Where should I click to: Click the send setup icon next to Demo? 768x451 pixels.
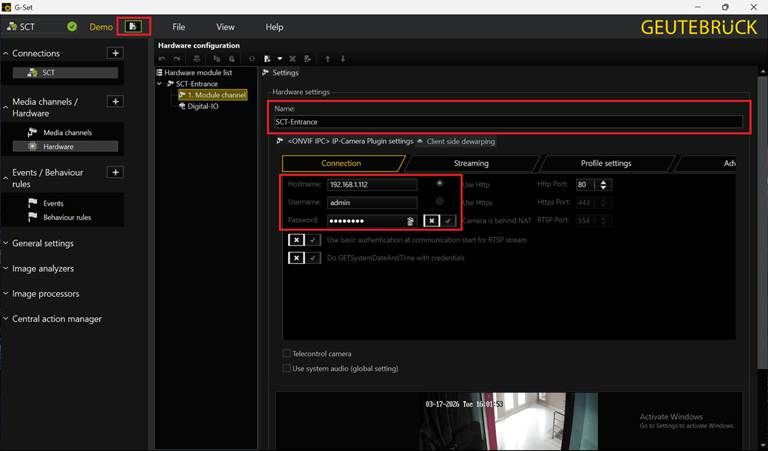[x=133, y=26]
